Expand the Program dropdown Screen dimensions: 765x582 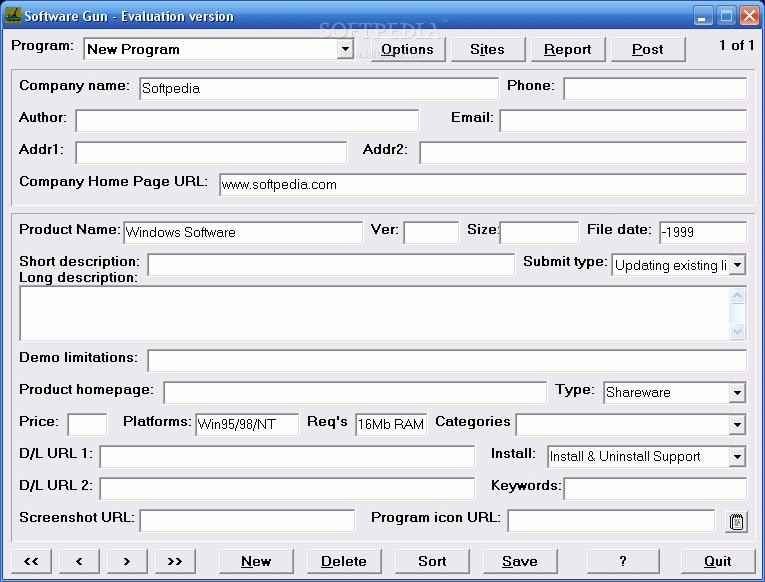click(x=345, y=49)
